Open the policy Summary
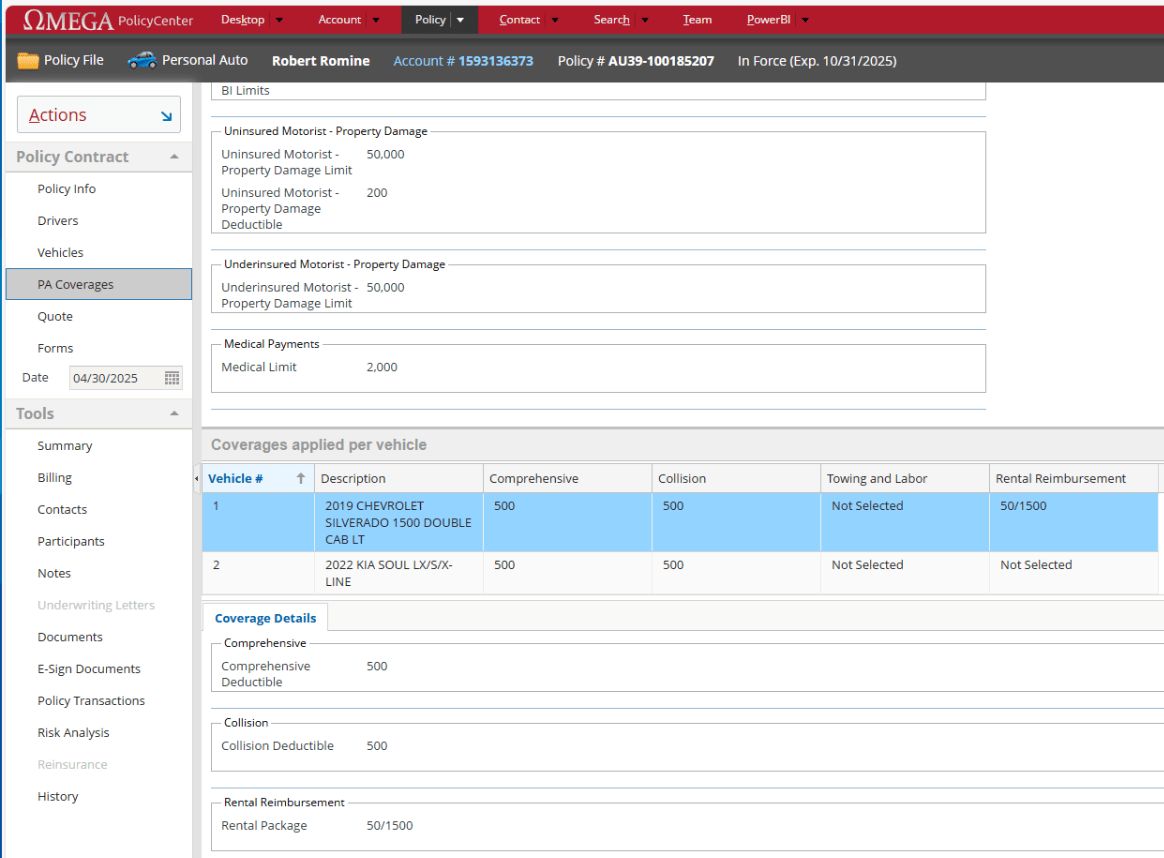The image size is (1164, 858). (65, 445)
